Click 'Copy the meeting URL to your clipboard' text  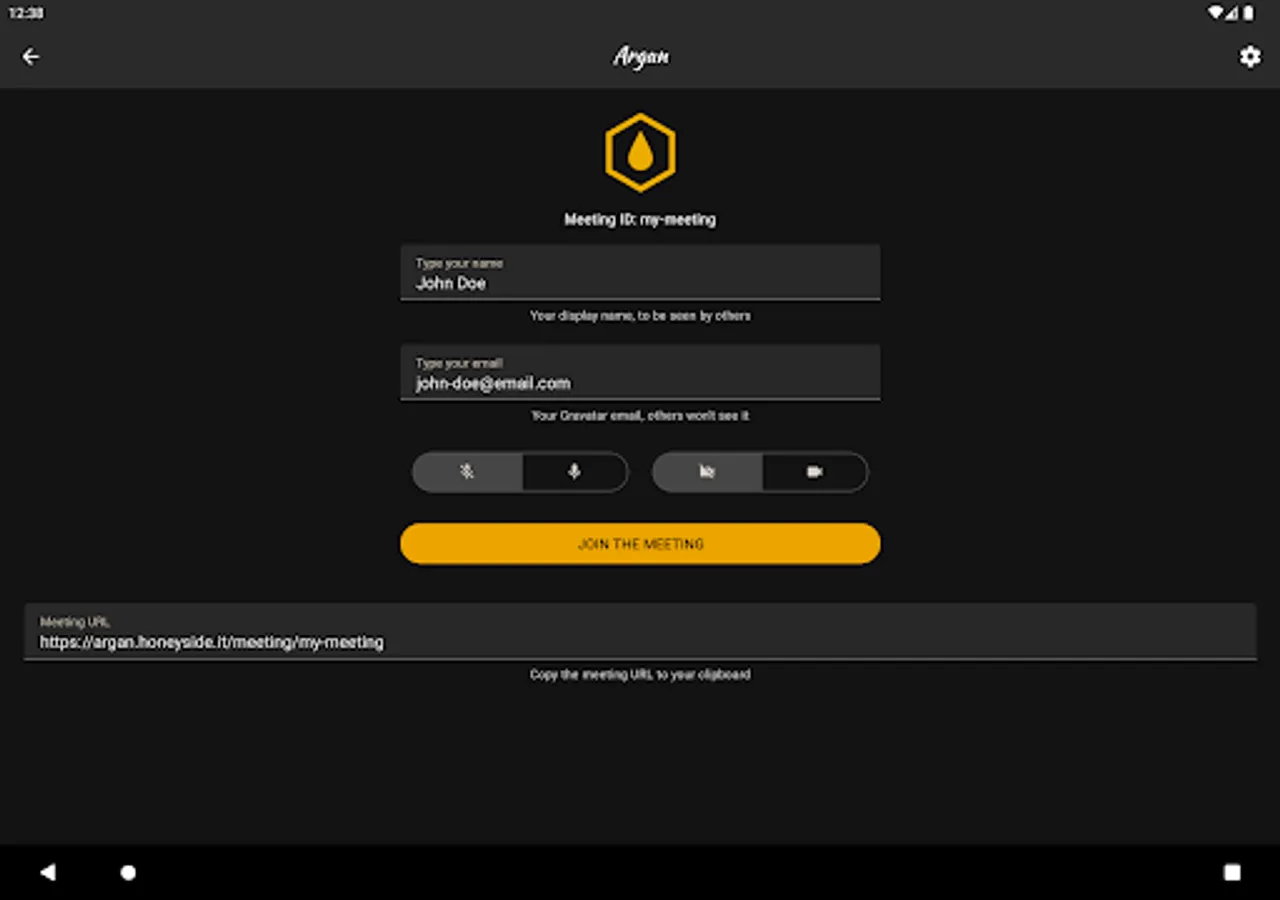(640, 674)
